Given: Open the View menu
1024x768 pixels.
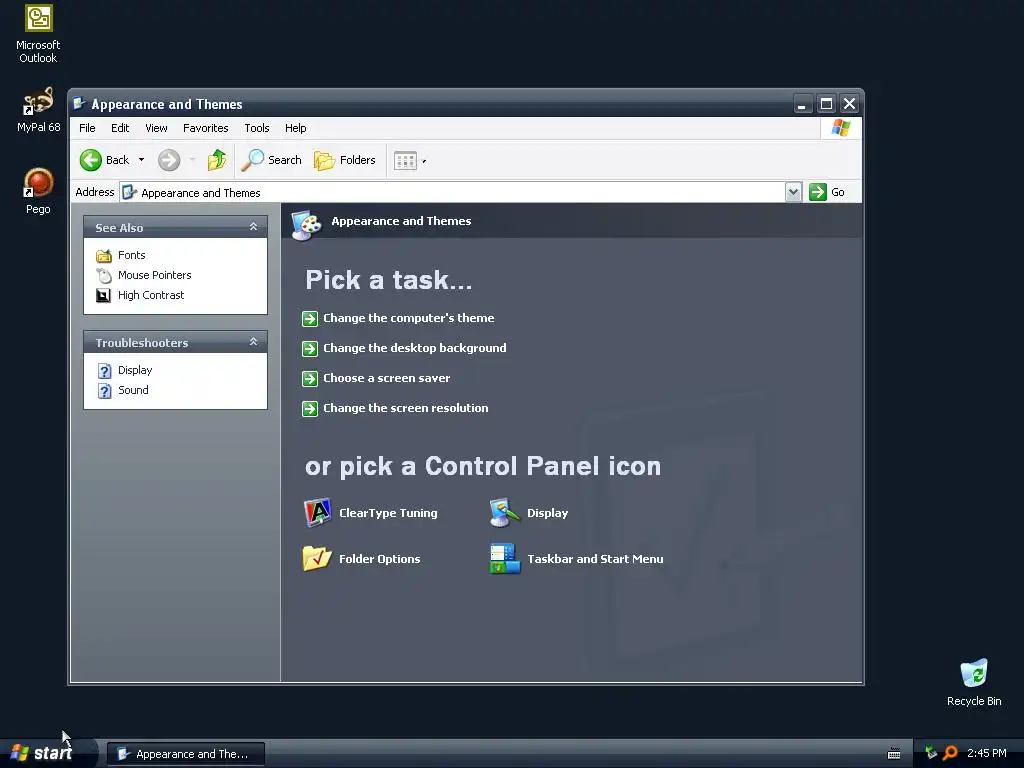Looking at the screenshot, I should pos(156,128).
